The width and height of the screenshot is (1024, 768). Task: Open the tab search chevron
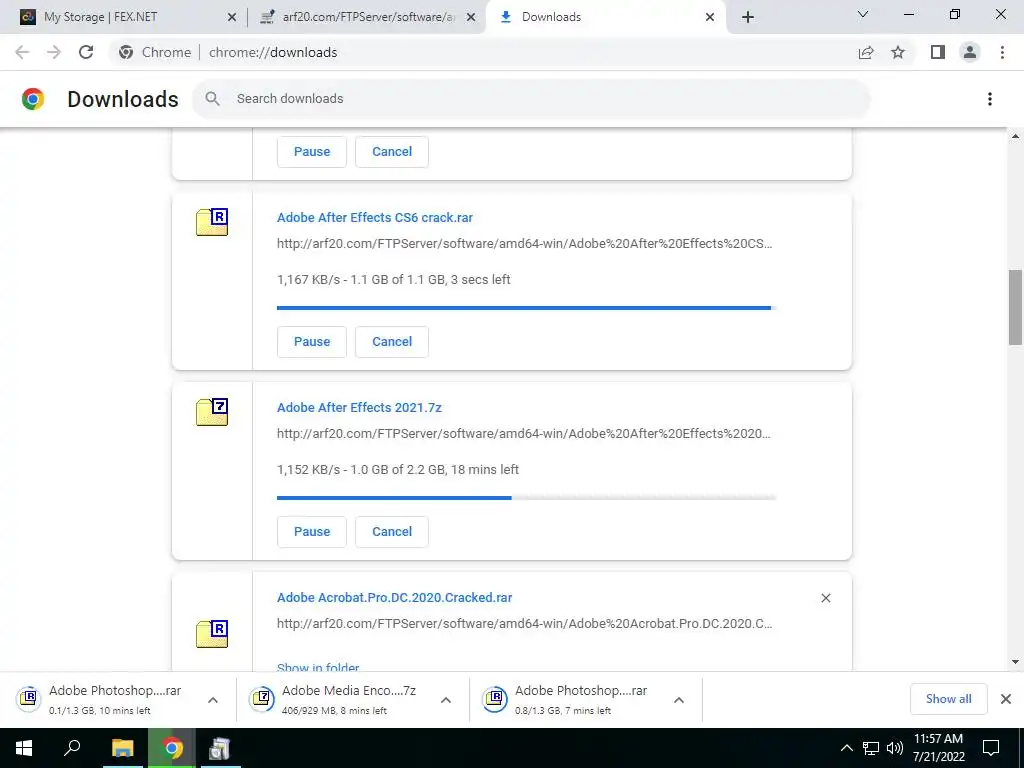coord(863,14)
